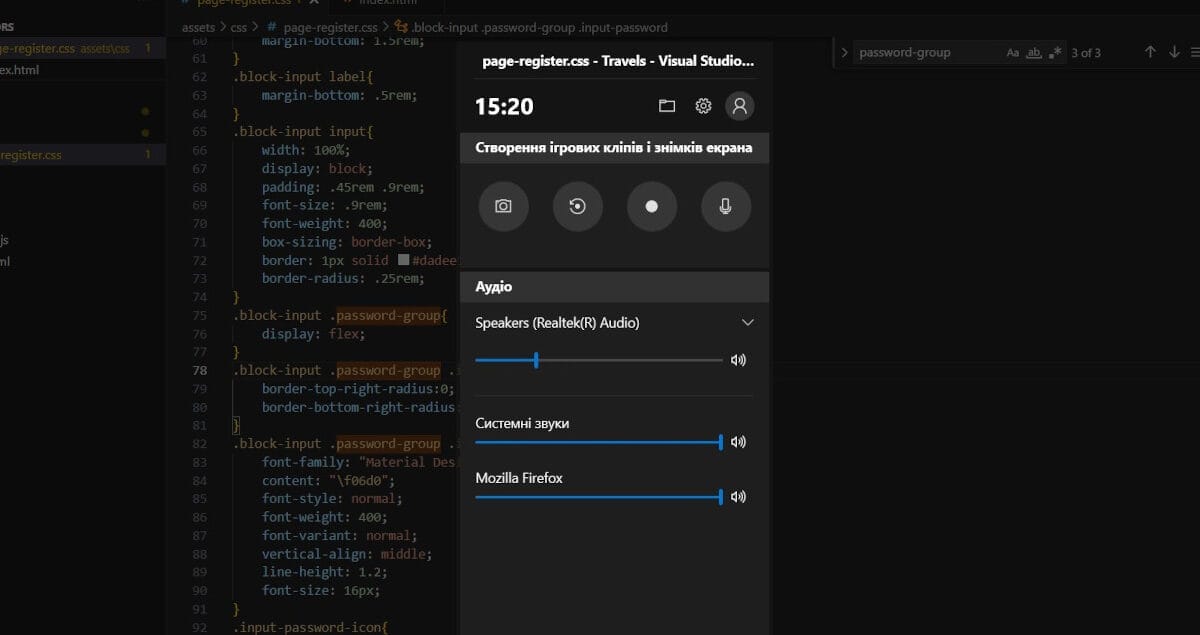Expand the replace field chevron in find widget
1200x635 pixels.
[x=845, y=52]
